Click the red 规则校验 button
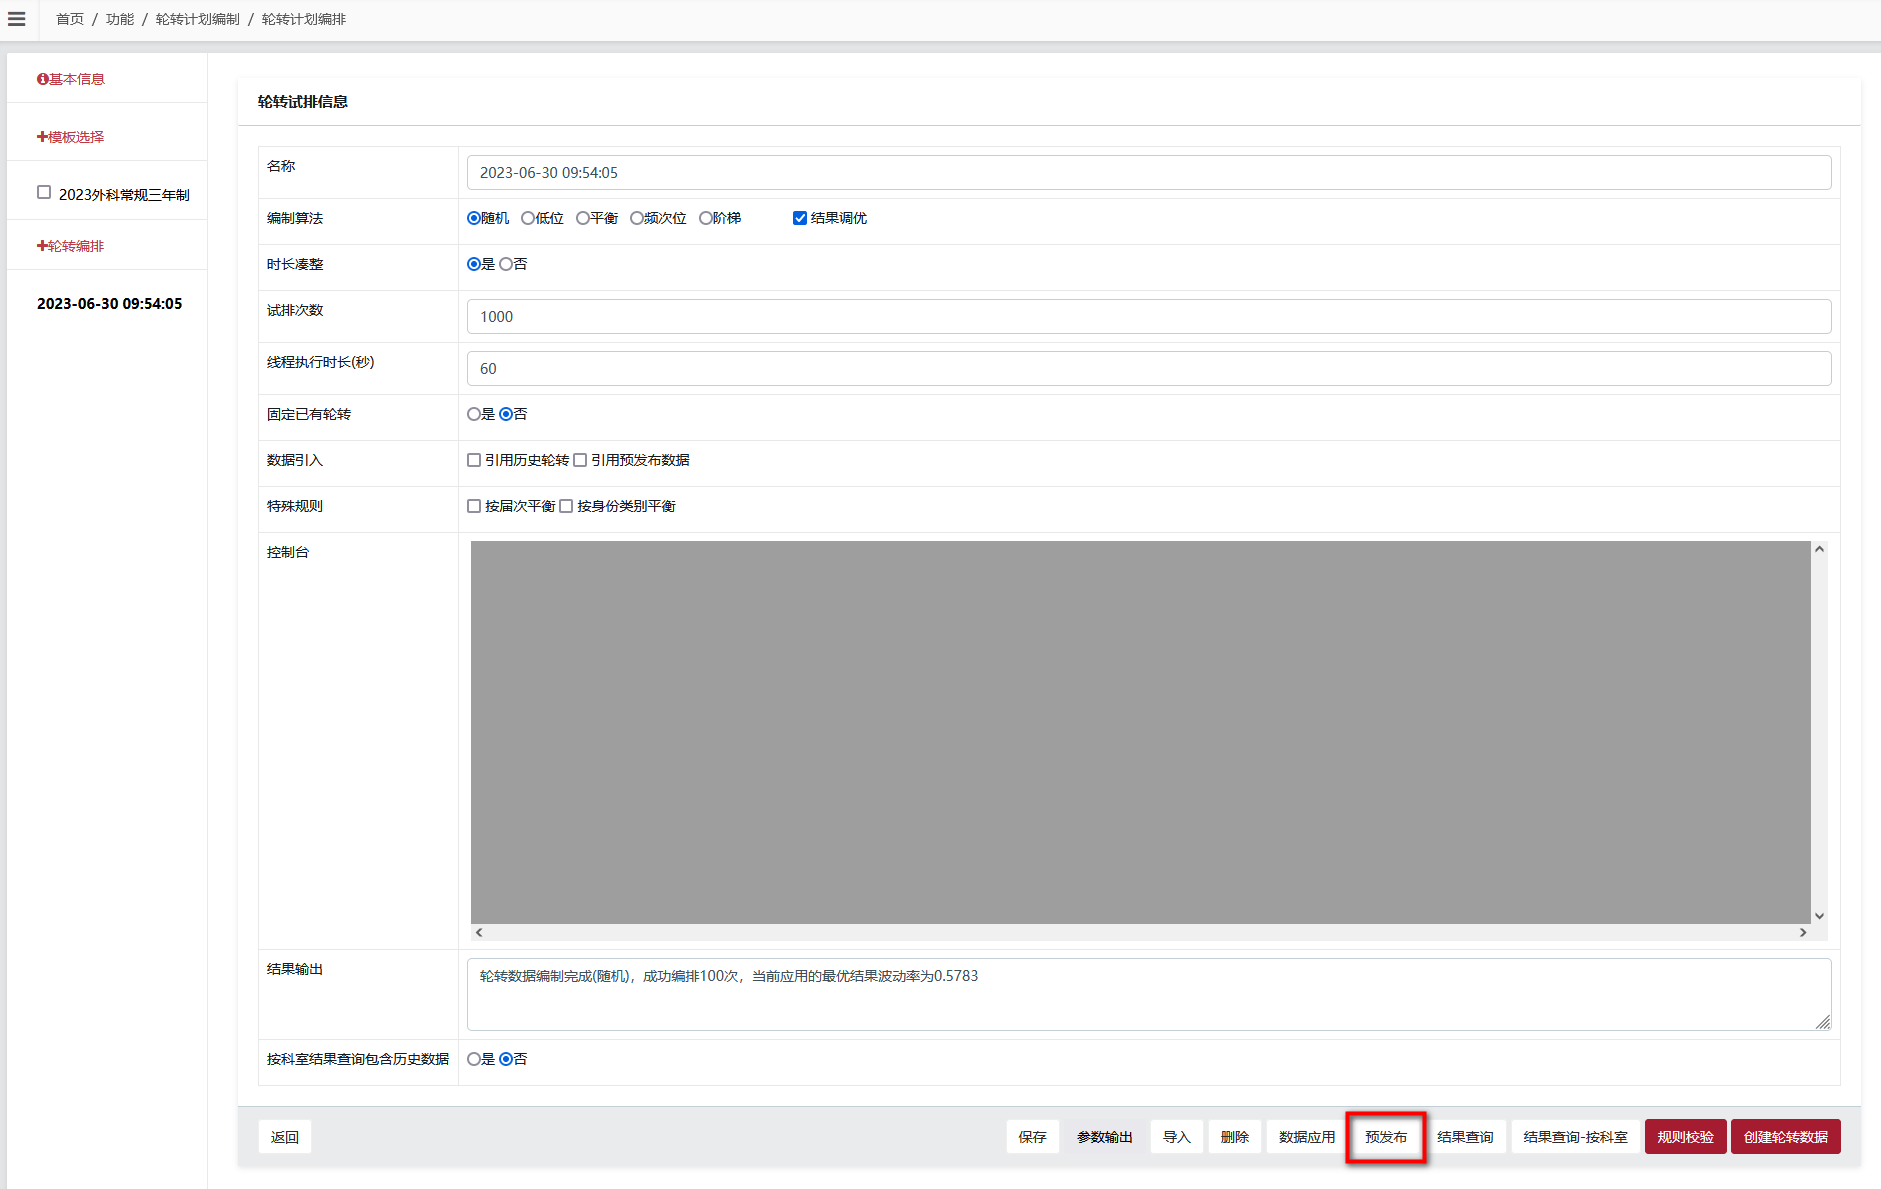Screen dimensions: 1881x1189 [1686, 1137]
